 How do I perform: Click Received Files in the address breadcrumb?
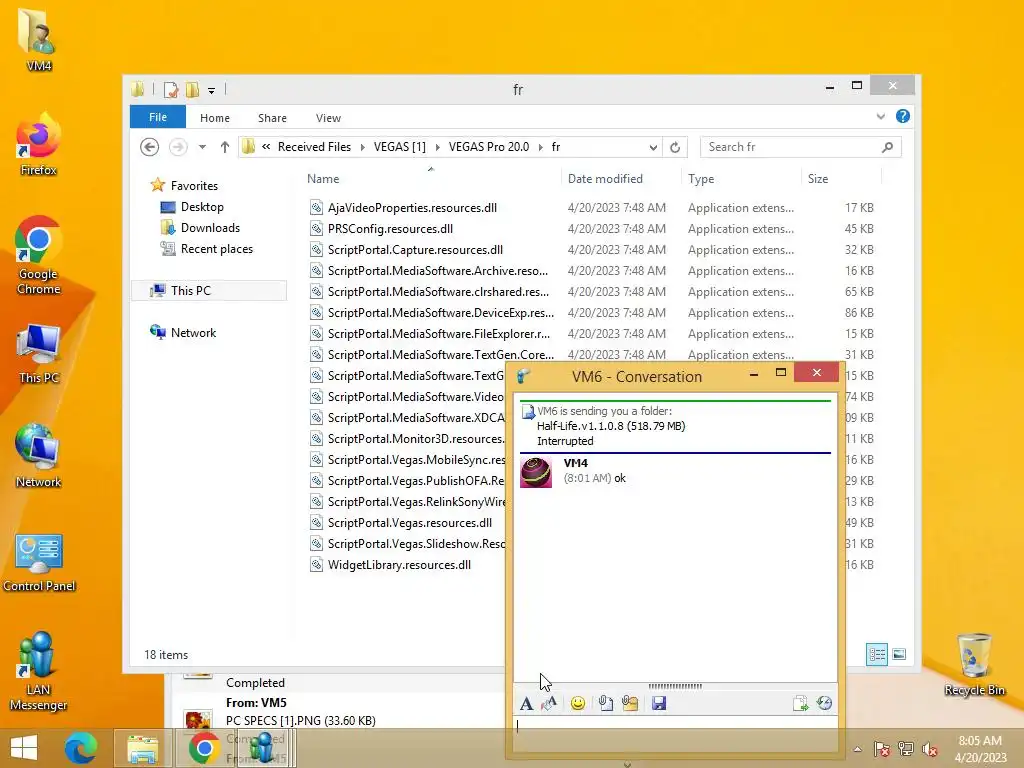(314, 147)
